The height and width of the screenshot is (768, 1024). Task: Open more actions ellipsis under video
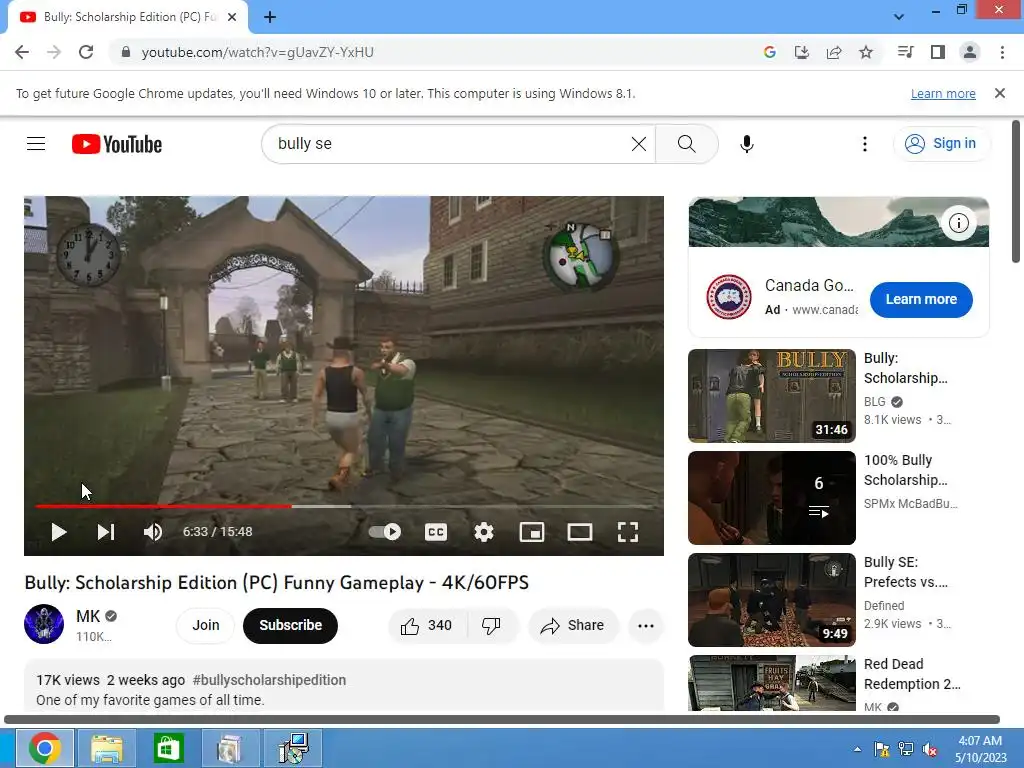[x=646, y=626]
